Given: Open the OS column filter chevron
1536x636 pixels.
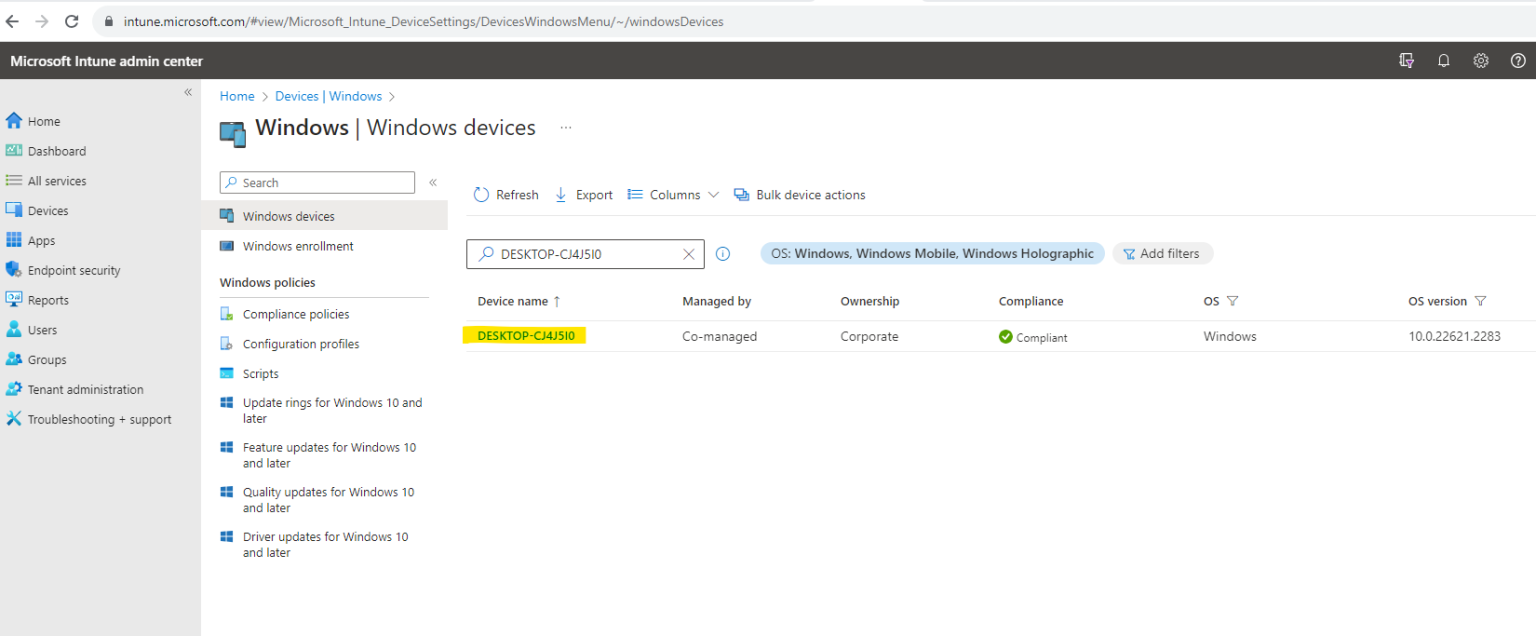Looking at the screenshot, I should (1236, 301).
